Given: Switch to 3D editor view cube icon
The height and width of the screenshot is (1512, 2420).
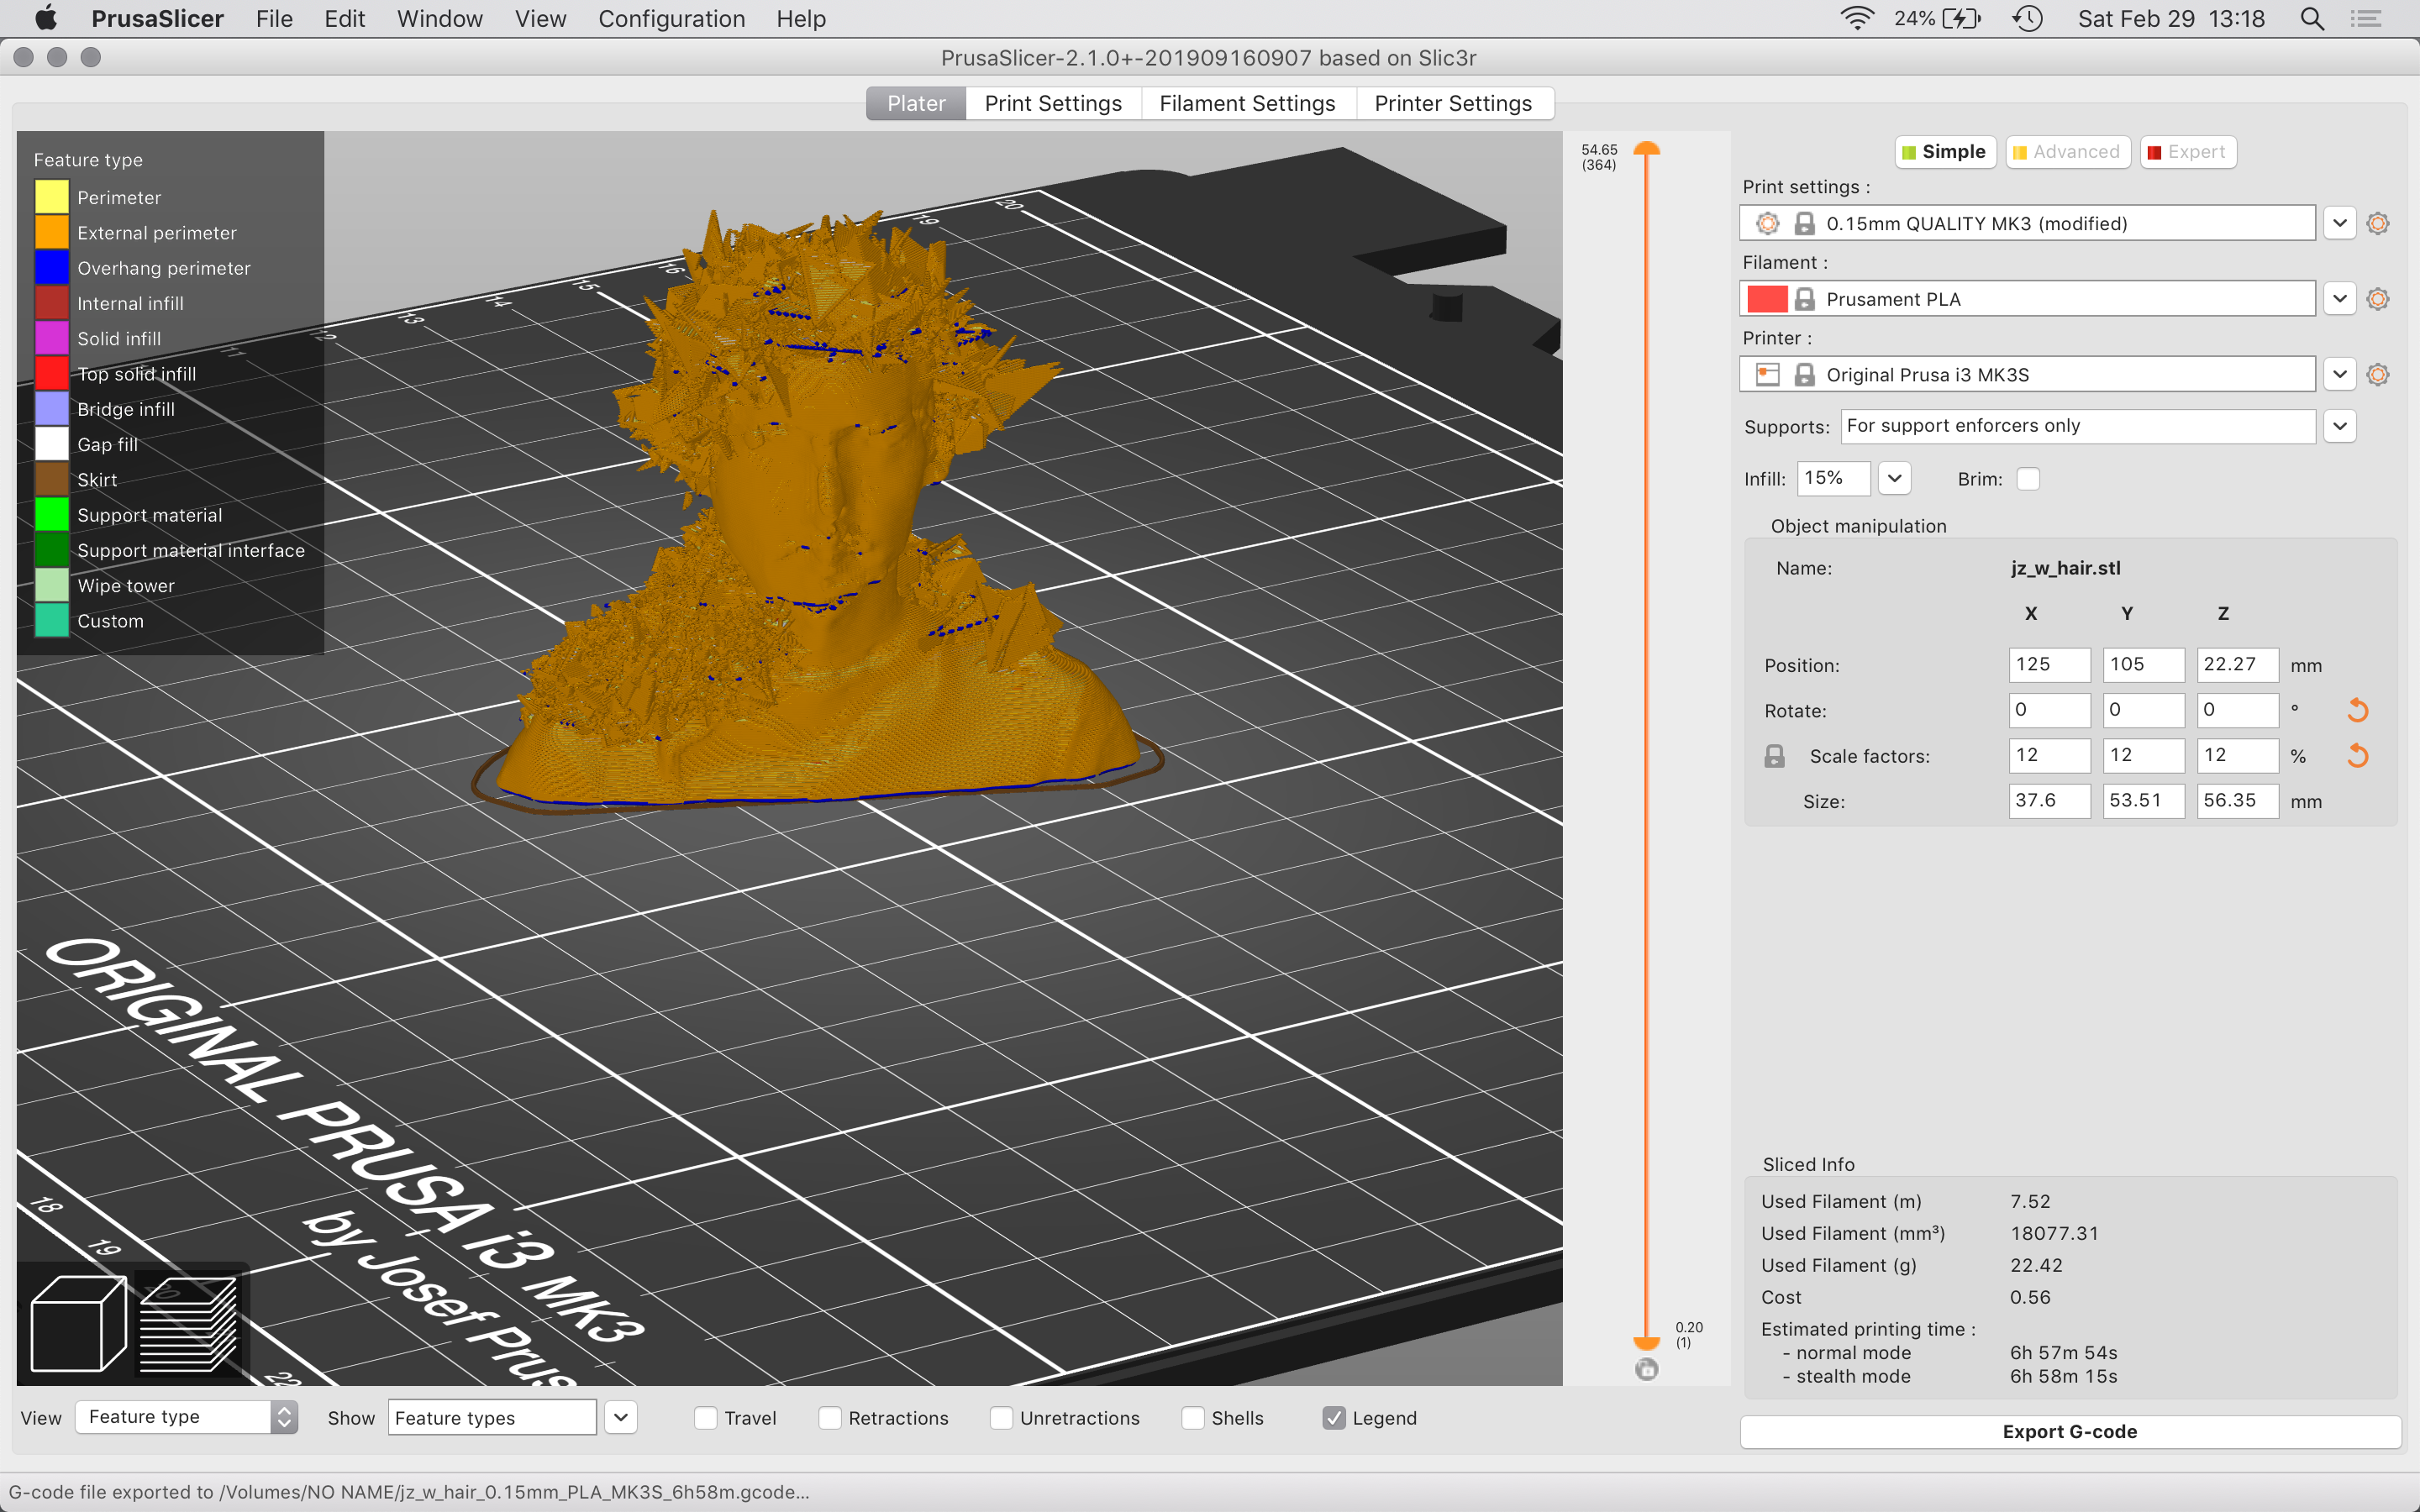Looking at the screenshot, I should (x=78, y=1322).
